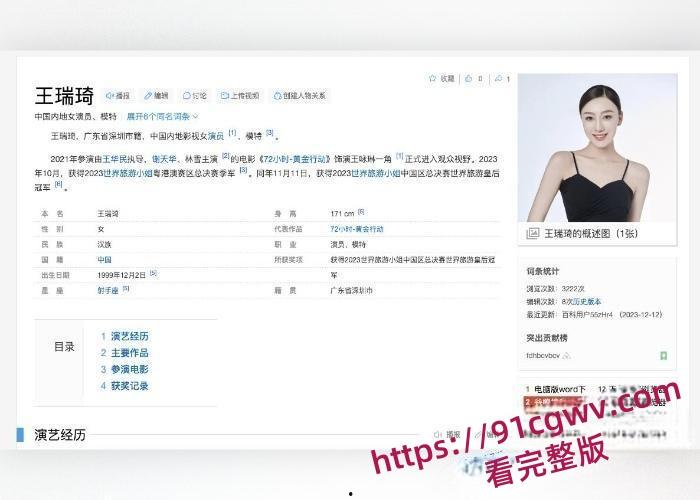Open the 王华民 director link
The image size is (700, 500).
(x=114, y=159)
